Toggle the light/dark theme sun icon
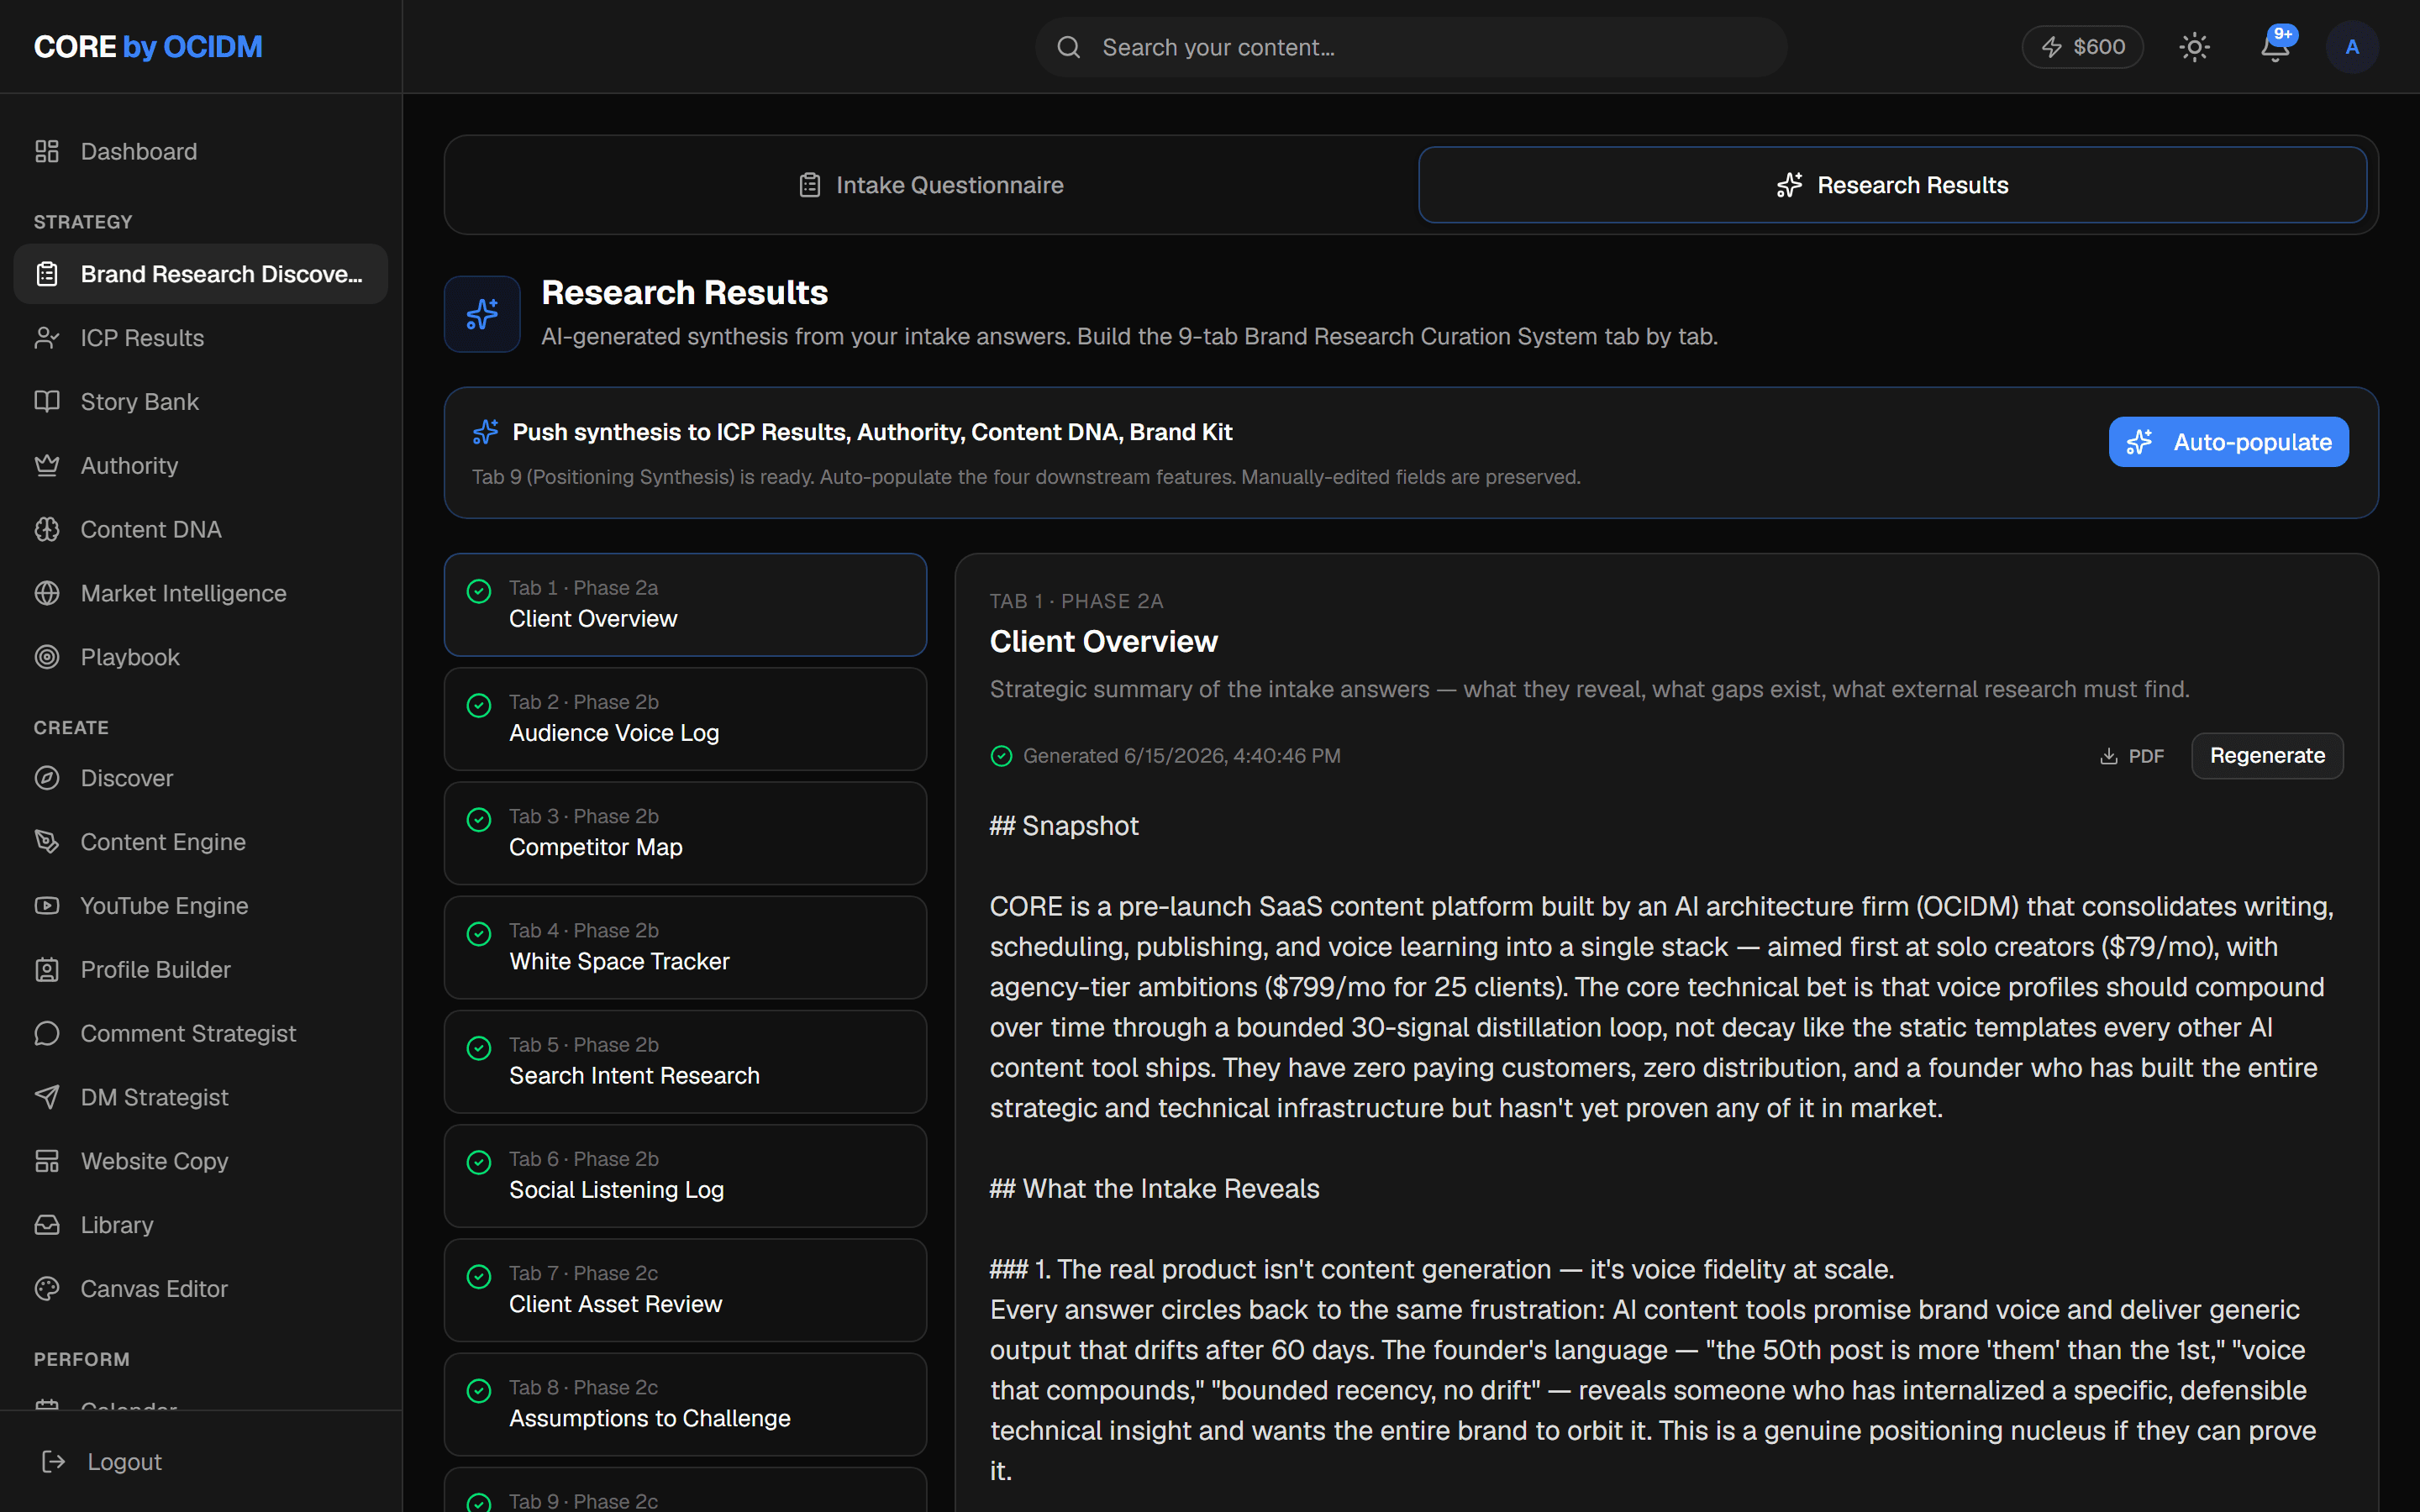This screenshot has height=1512, width=2420. click(2194, 47)
